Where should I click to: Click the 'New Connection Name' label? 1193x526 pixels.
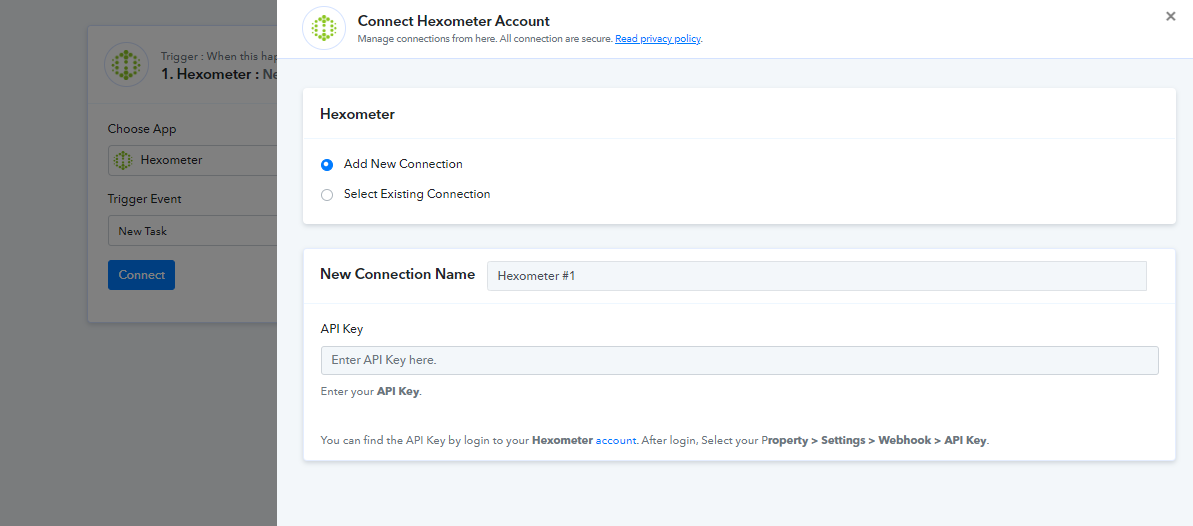point(397,274)
